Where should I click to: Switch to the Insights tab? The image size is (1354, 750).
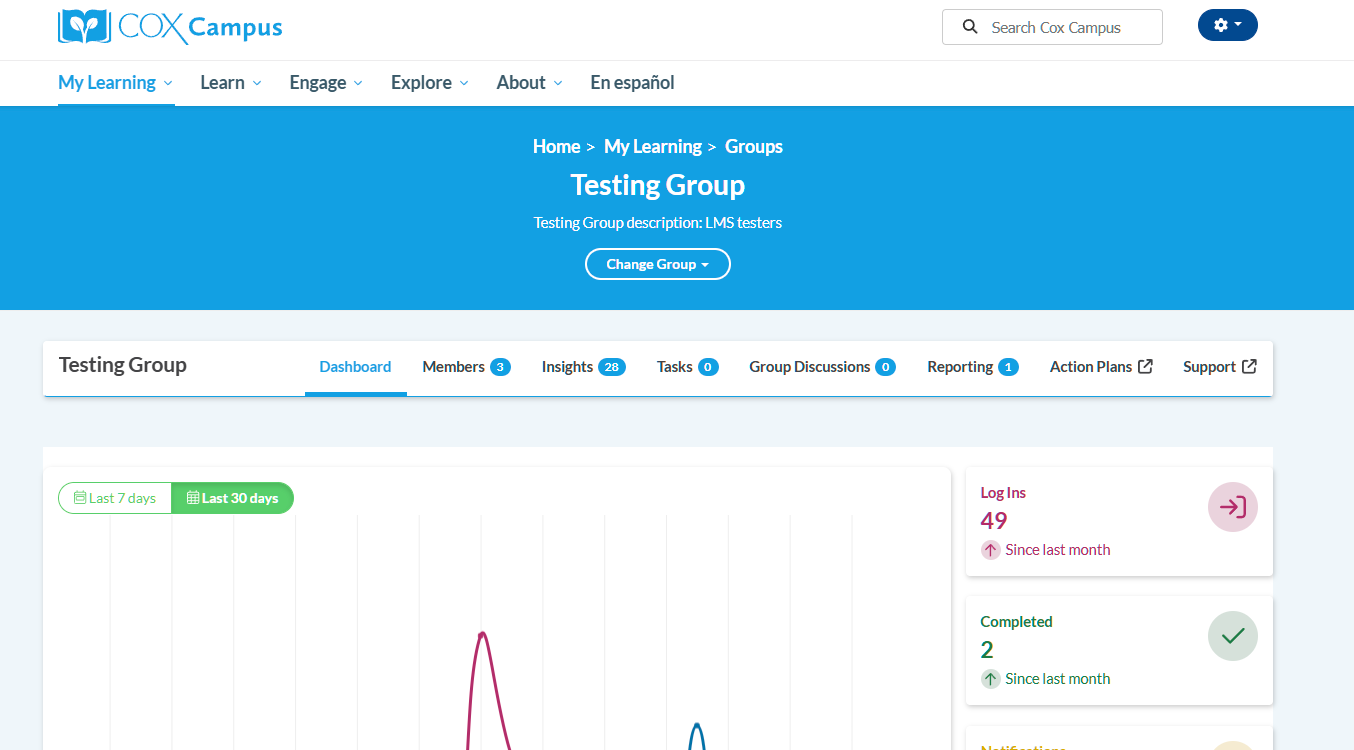(582, 367)
